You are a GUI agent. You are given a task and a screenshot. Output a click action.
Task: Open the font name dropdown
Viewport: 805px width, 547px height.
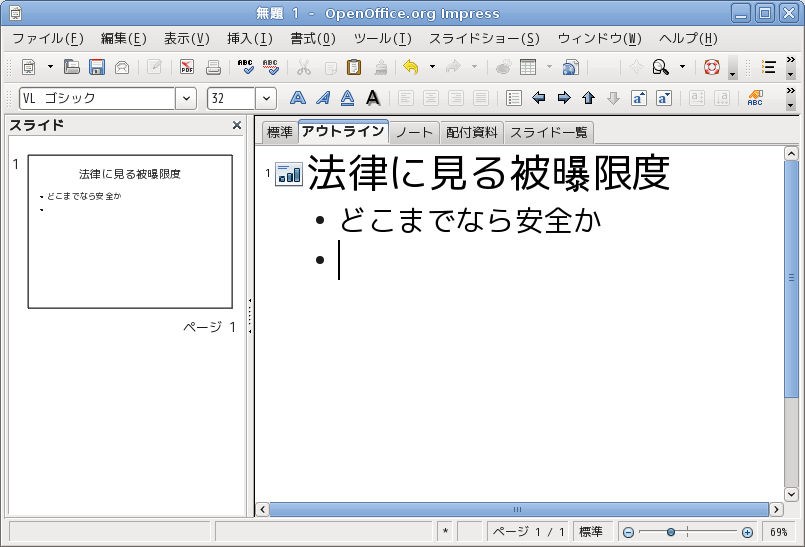pyautogui.click(x=186, y=98)
